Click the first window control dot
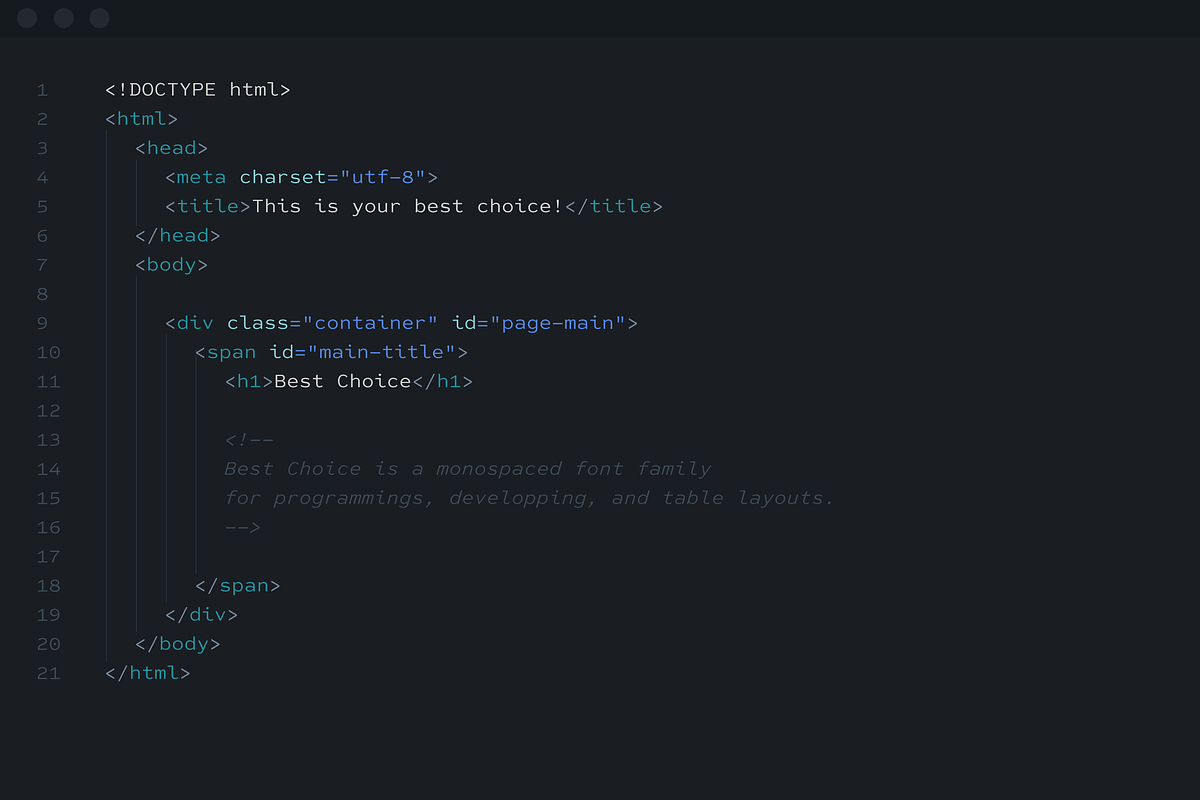Viewport: 1200px width, 800px height. pyautogui.click(x=28, y=18)
